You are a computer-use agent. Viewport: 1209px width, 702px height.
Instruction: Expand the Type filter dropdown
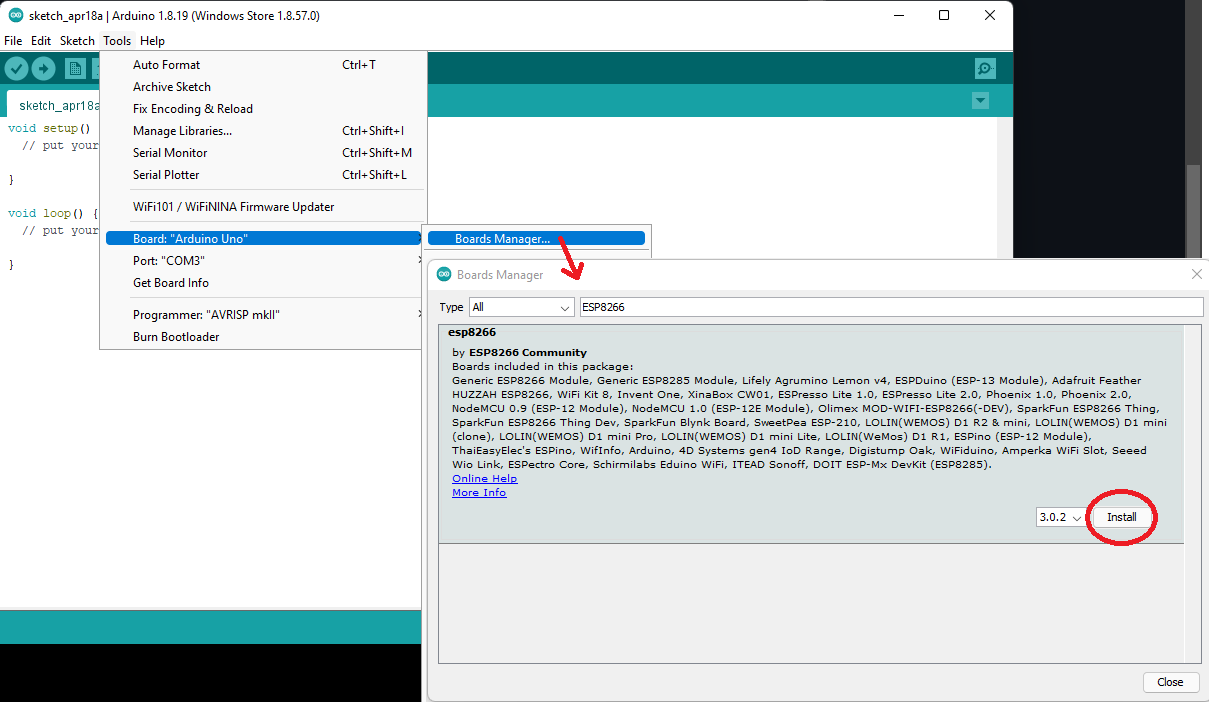click(521, 307)
